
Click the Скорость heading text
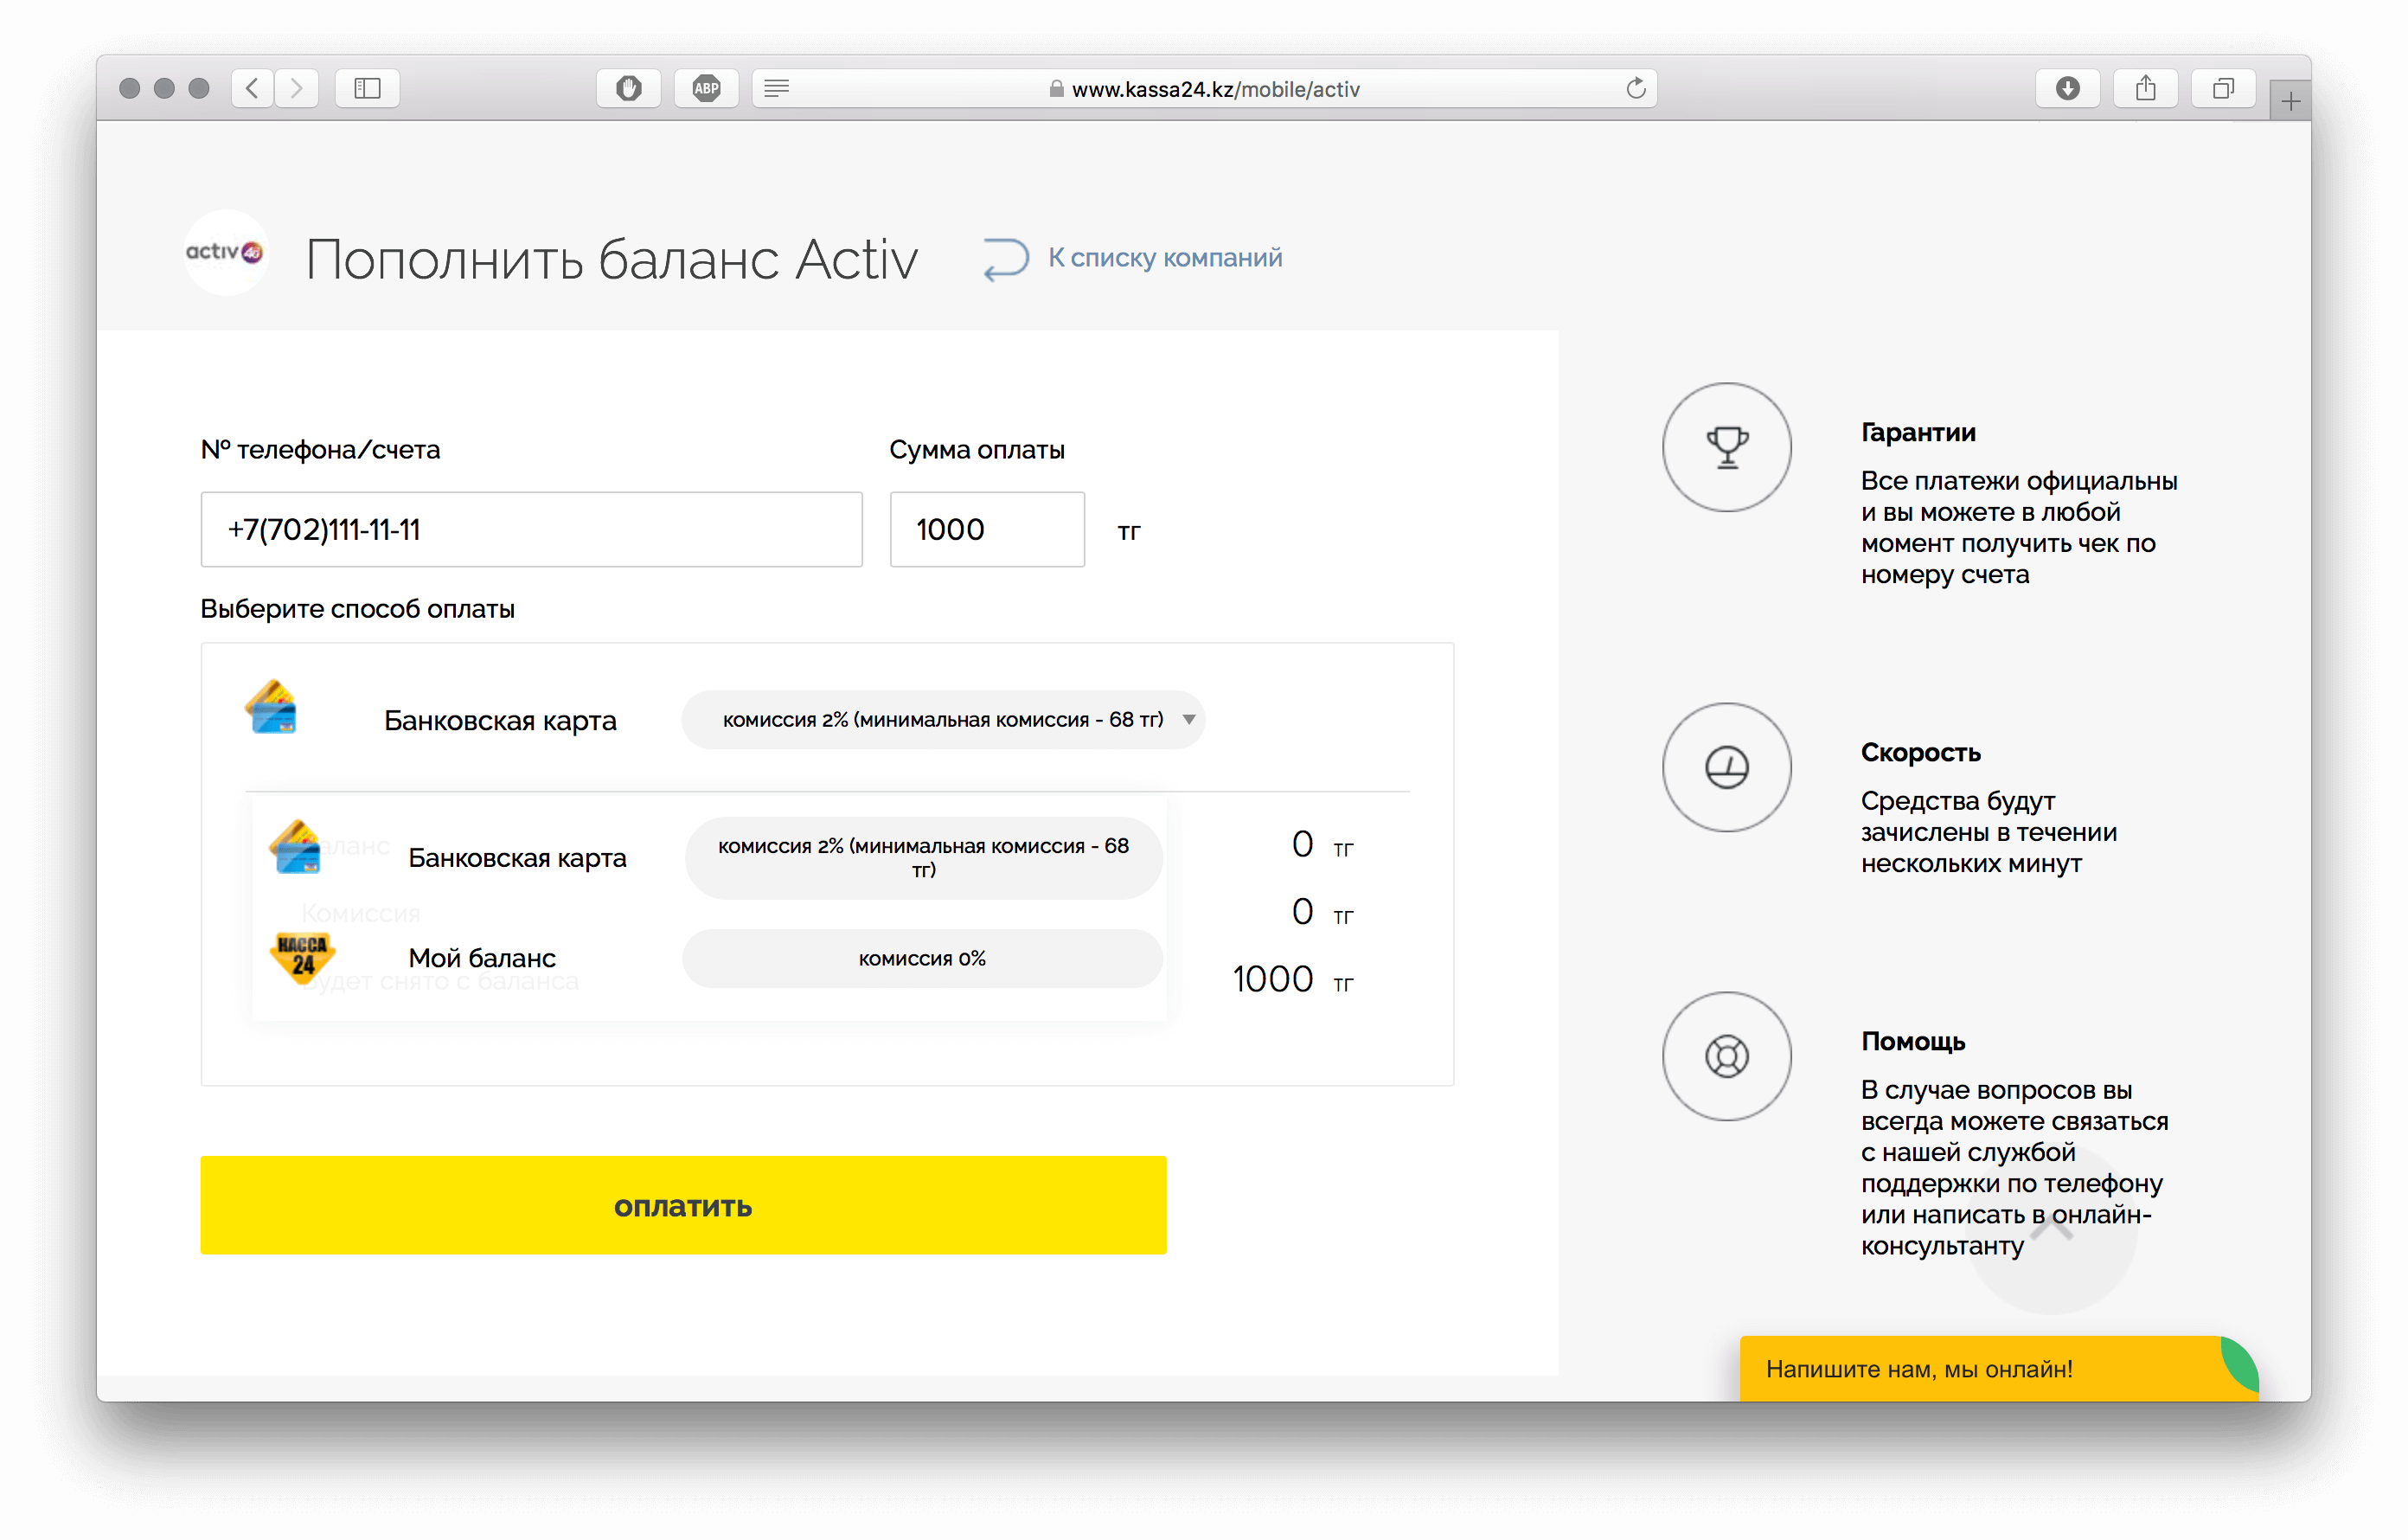(1920, 752)
